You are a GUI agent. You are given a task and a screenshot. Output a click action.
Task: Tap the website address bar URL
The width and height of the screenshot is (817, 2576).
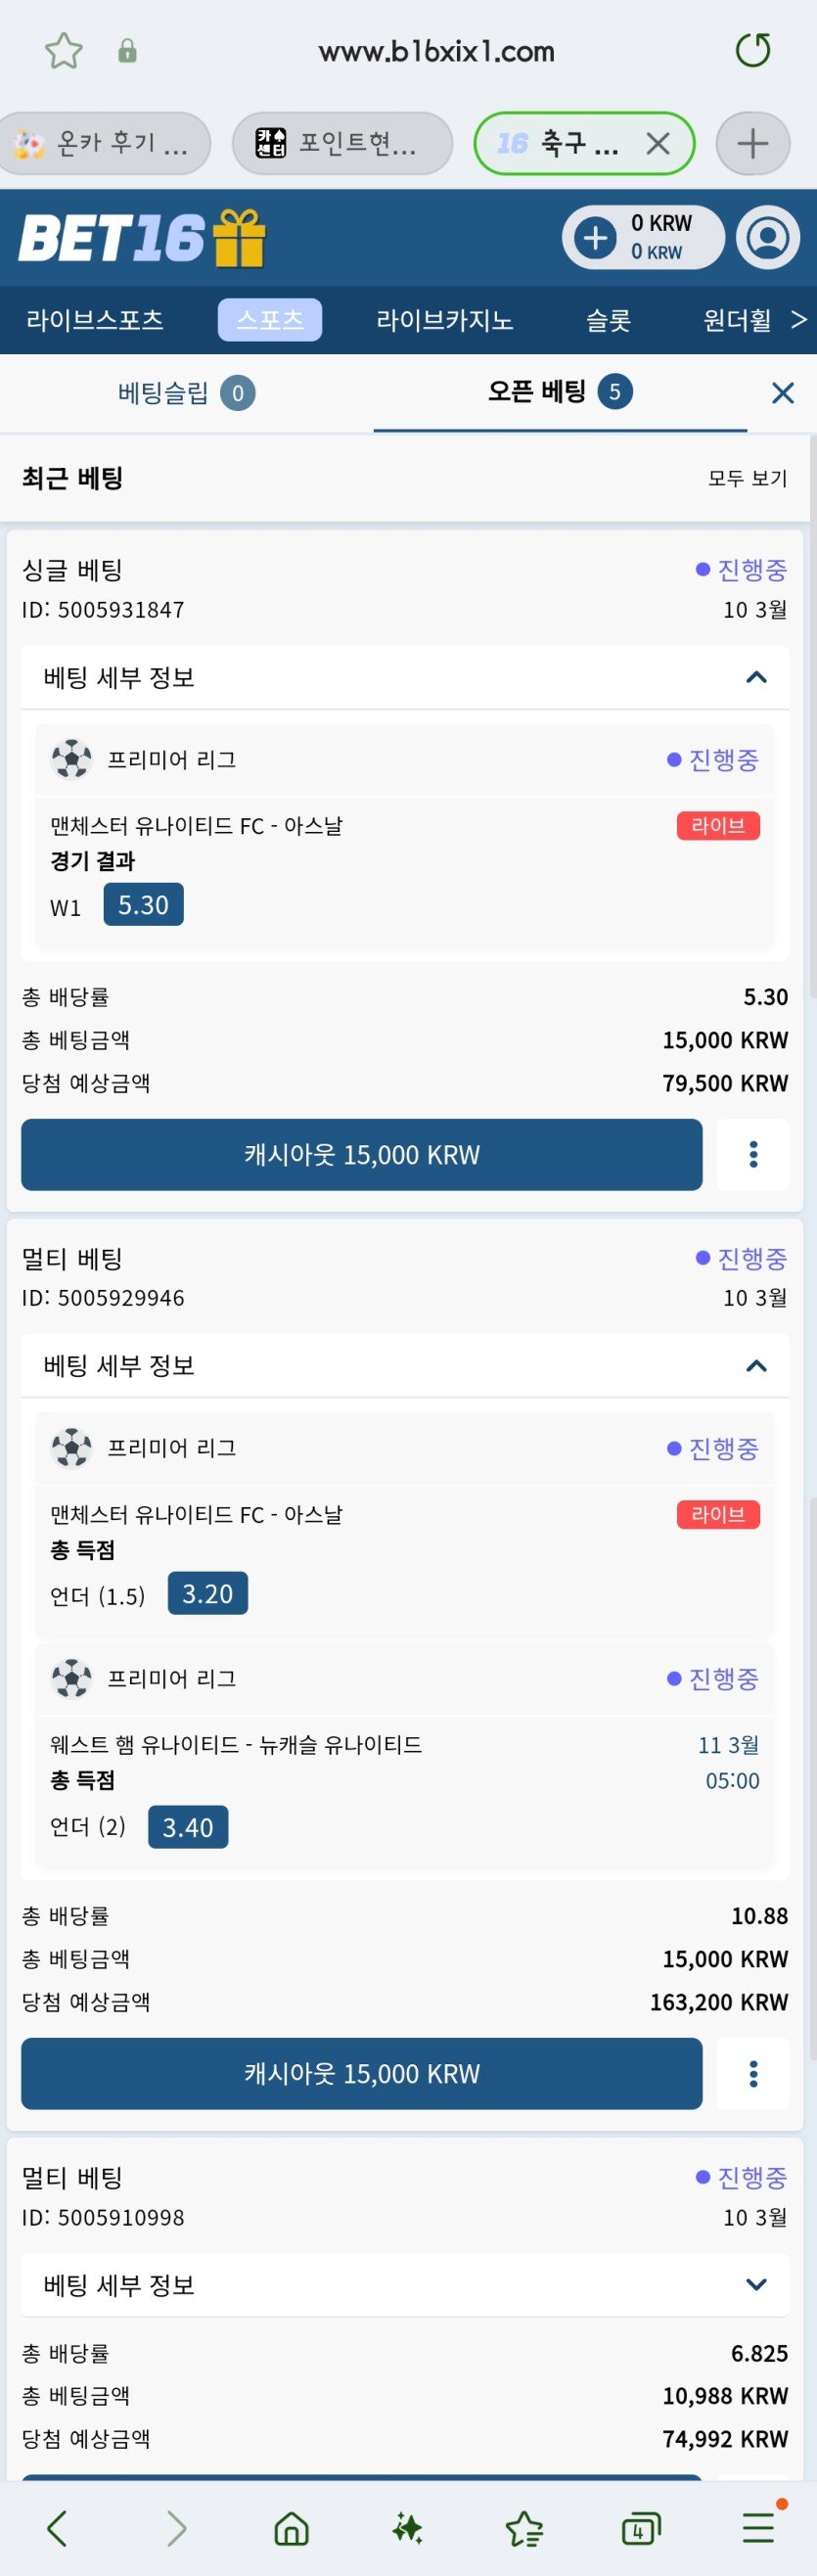pos(436,51)
